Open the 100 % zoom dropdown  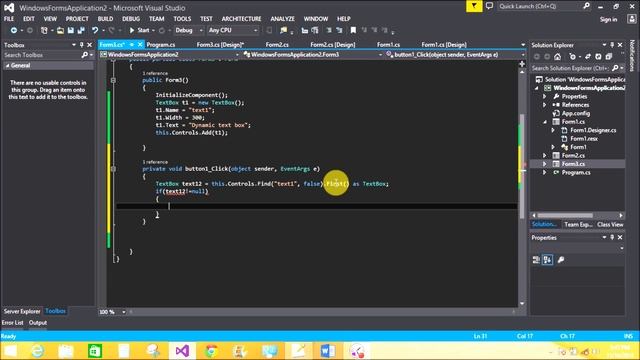123,312
